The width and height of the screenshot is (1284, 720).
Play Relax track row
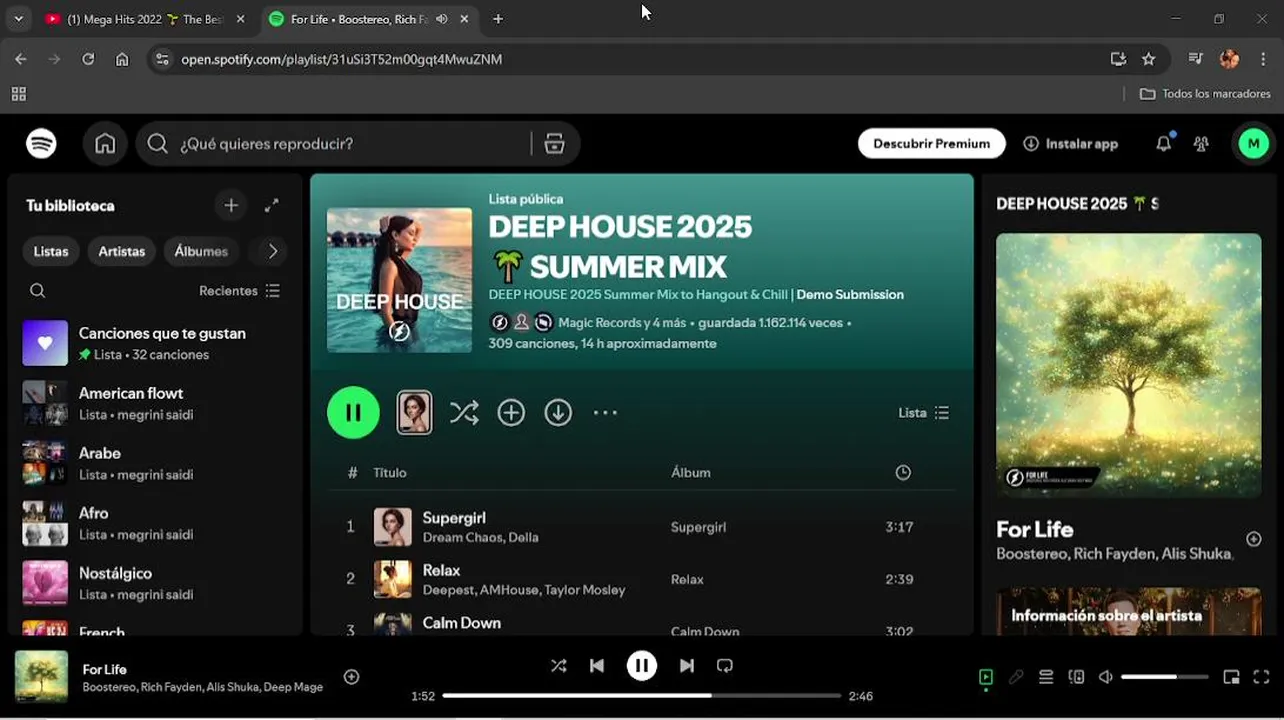point(642,579)
